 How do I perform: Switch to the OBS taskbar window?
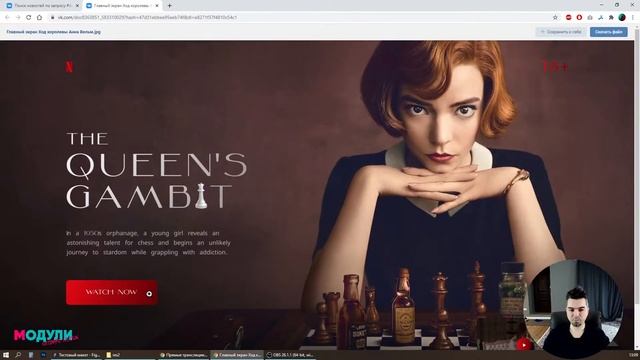tap(291, 355)
